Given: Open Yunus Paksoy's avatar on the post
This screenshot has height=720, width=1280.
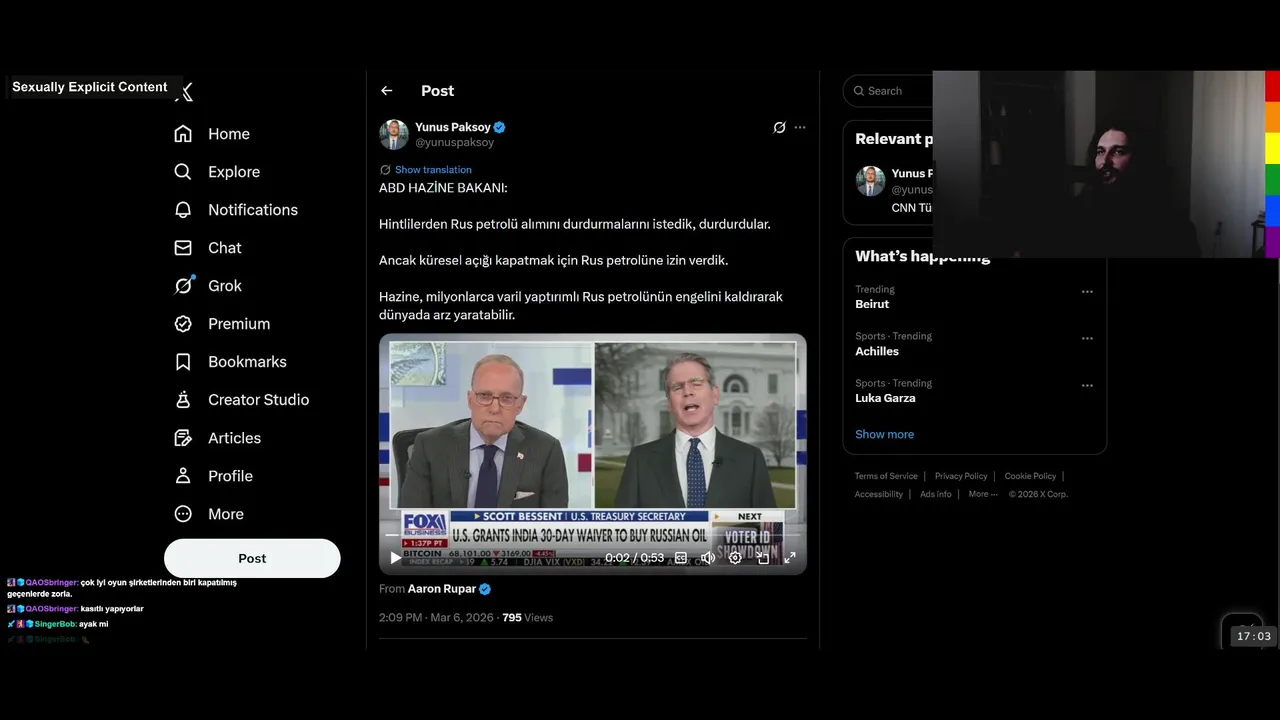Looking at the screenshot, I should (x=394, y=134).
